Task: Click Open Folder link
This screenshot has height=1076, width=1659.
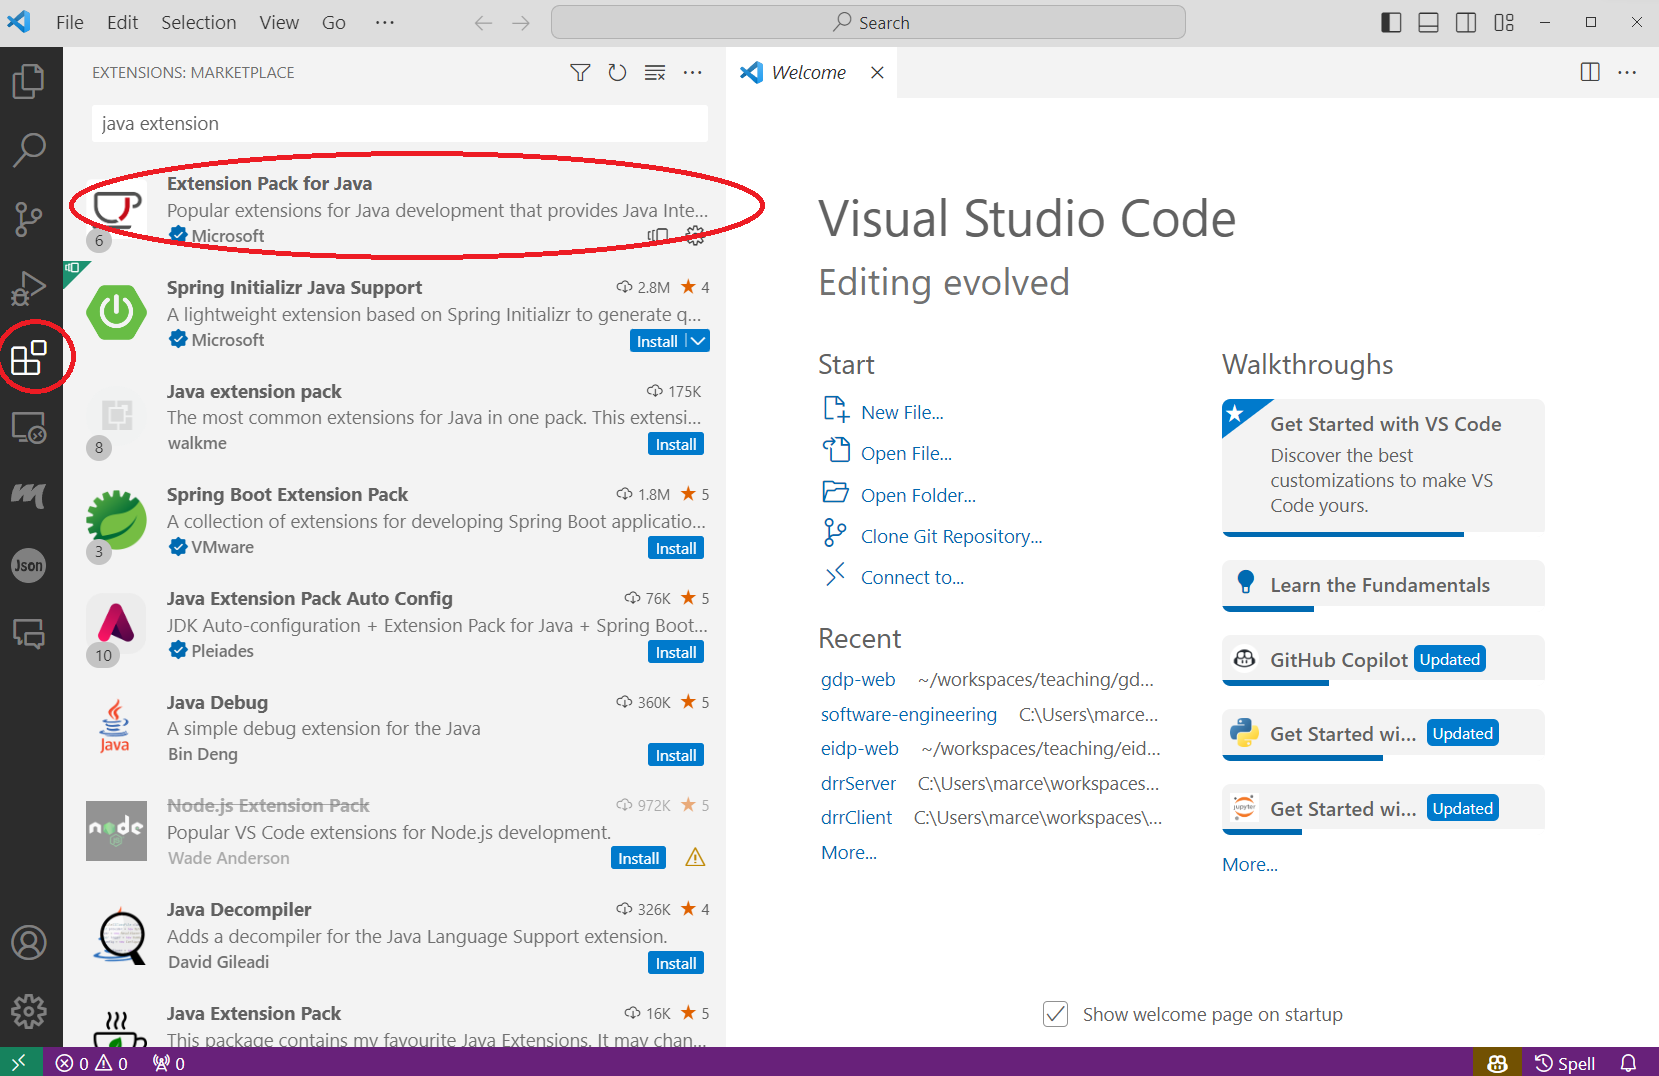Action: coord(918,495)
